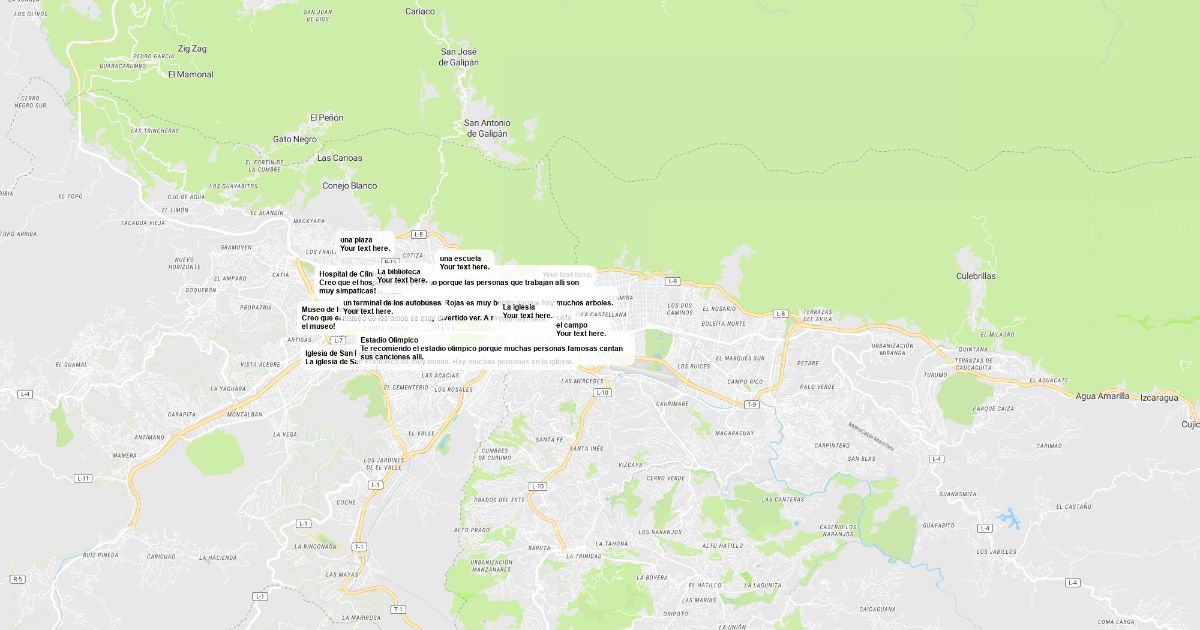The height and width of the screenshot is (630, 1200).
Task: Click the Agua Amarilla label on map
Action: 1102,396
